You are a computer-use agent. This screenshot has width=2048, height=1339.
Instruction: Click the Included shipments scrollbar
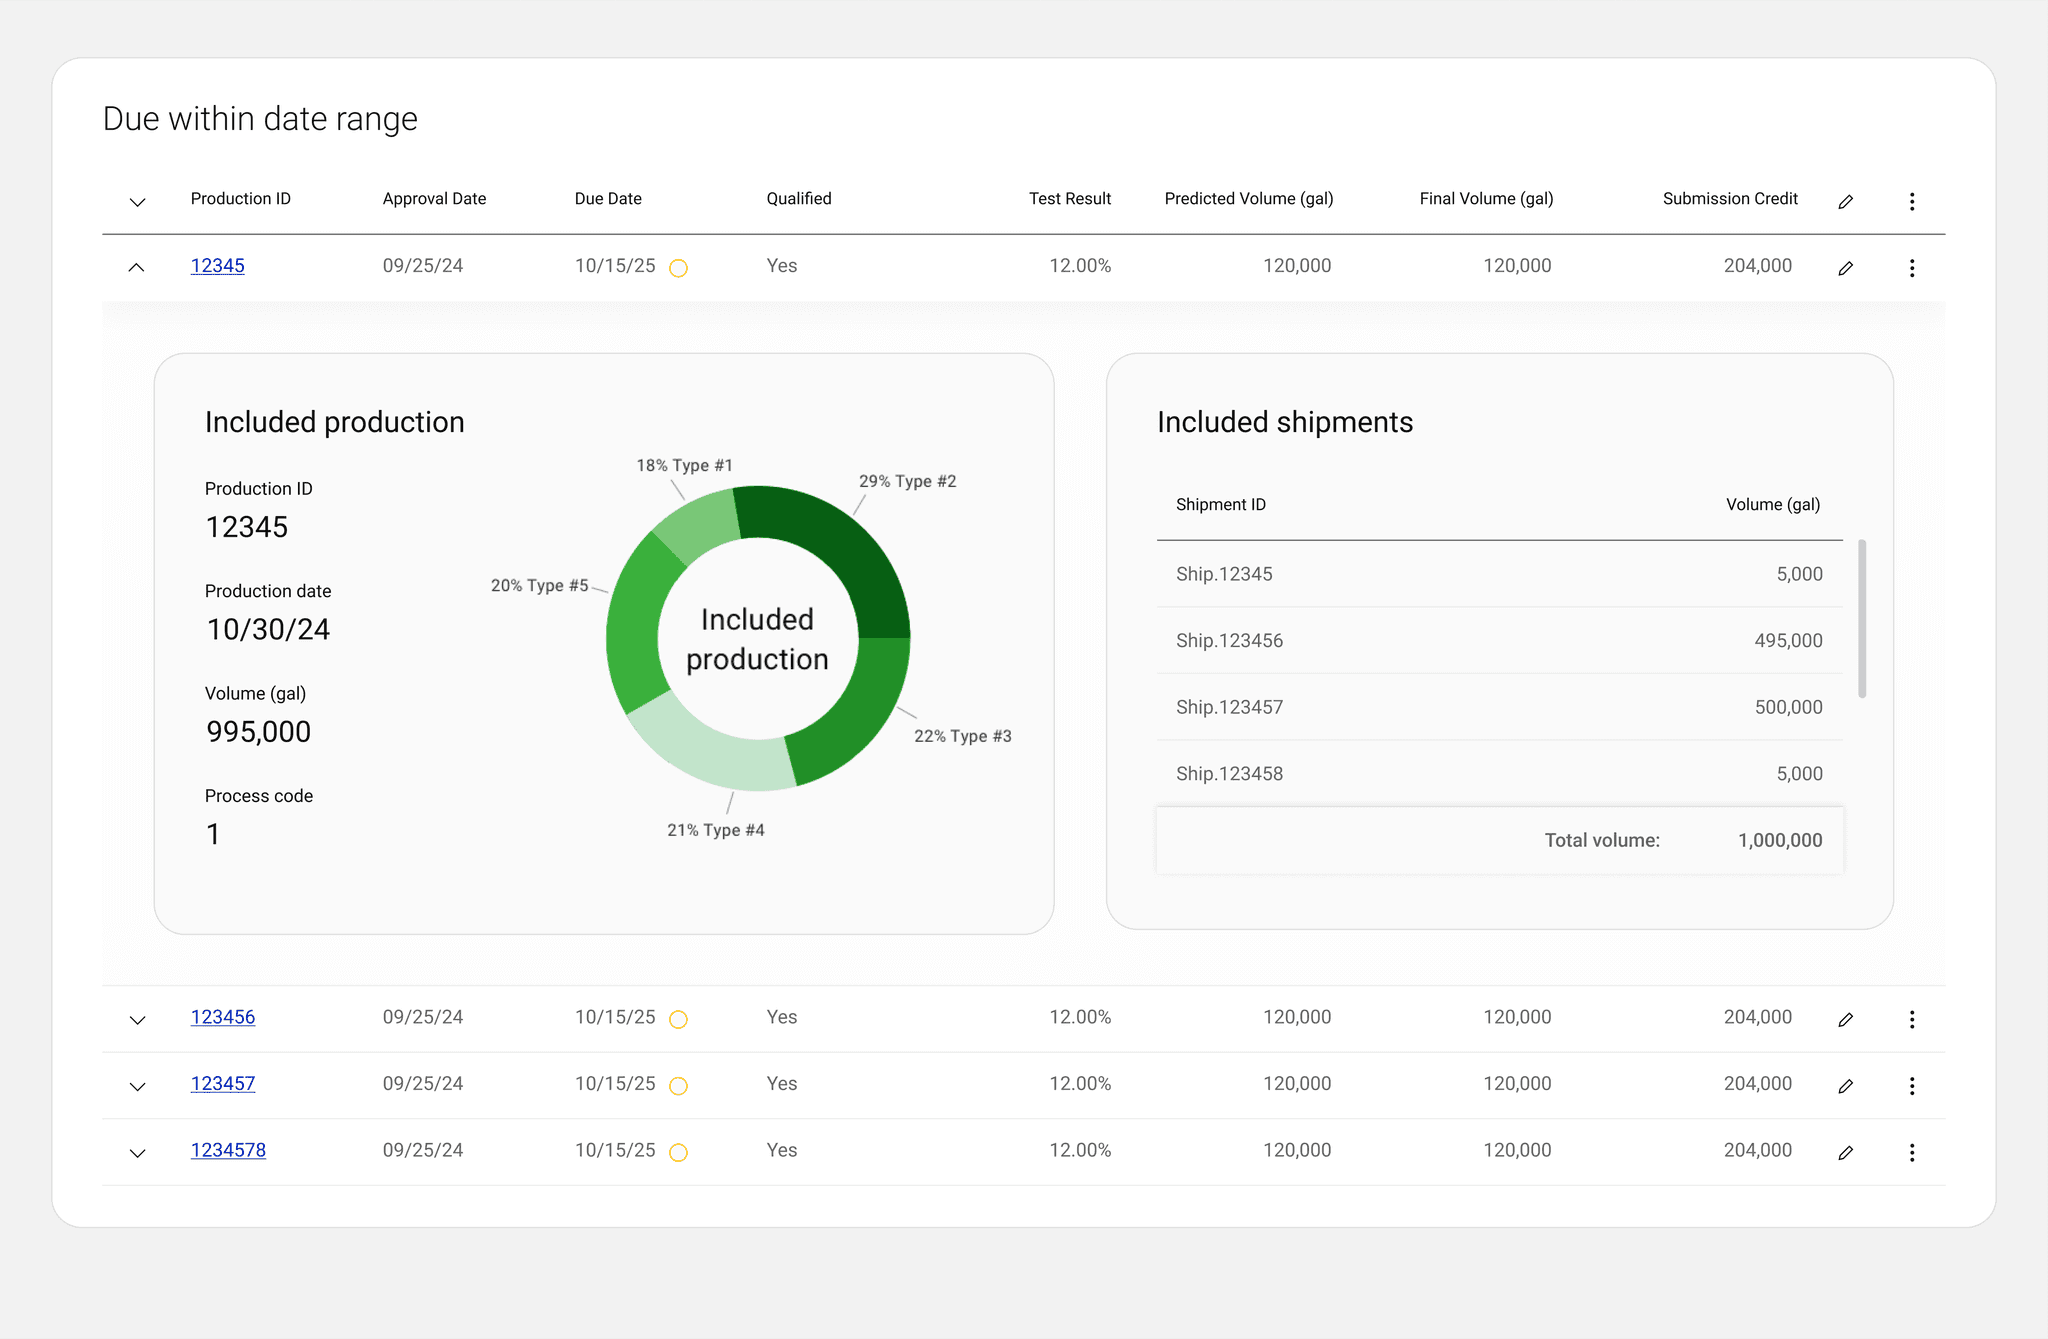1861,620
